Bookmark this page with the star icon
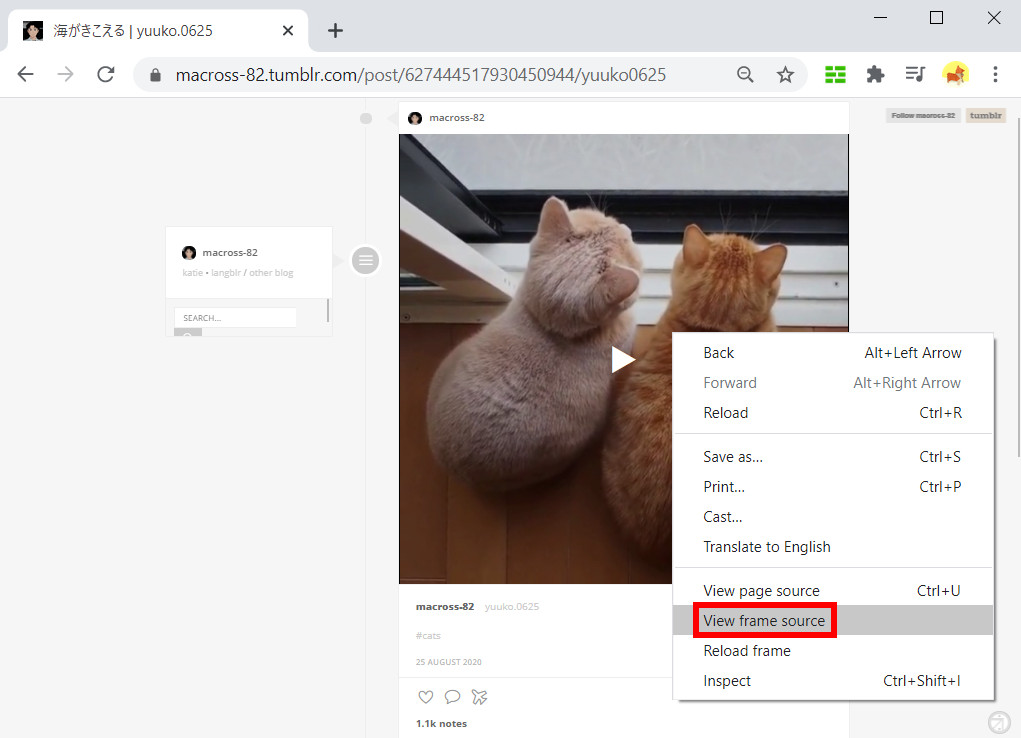Viewport: 1021px width, 738px height. 785,75
